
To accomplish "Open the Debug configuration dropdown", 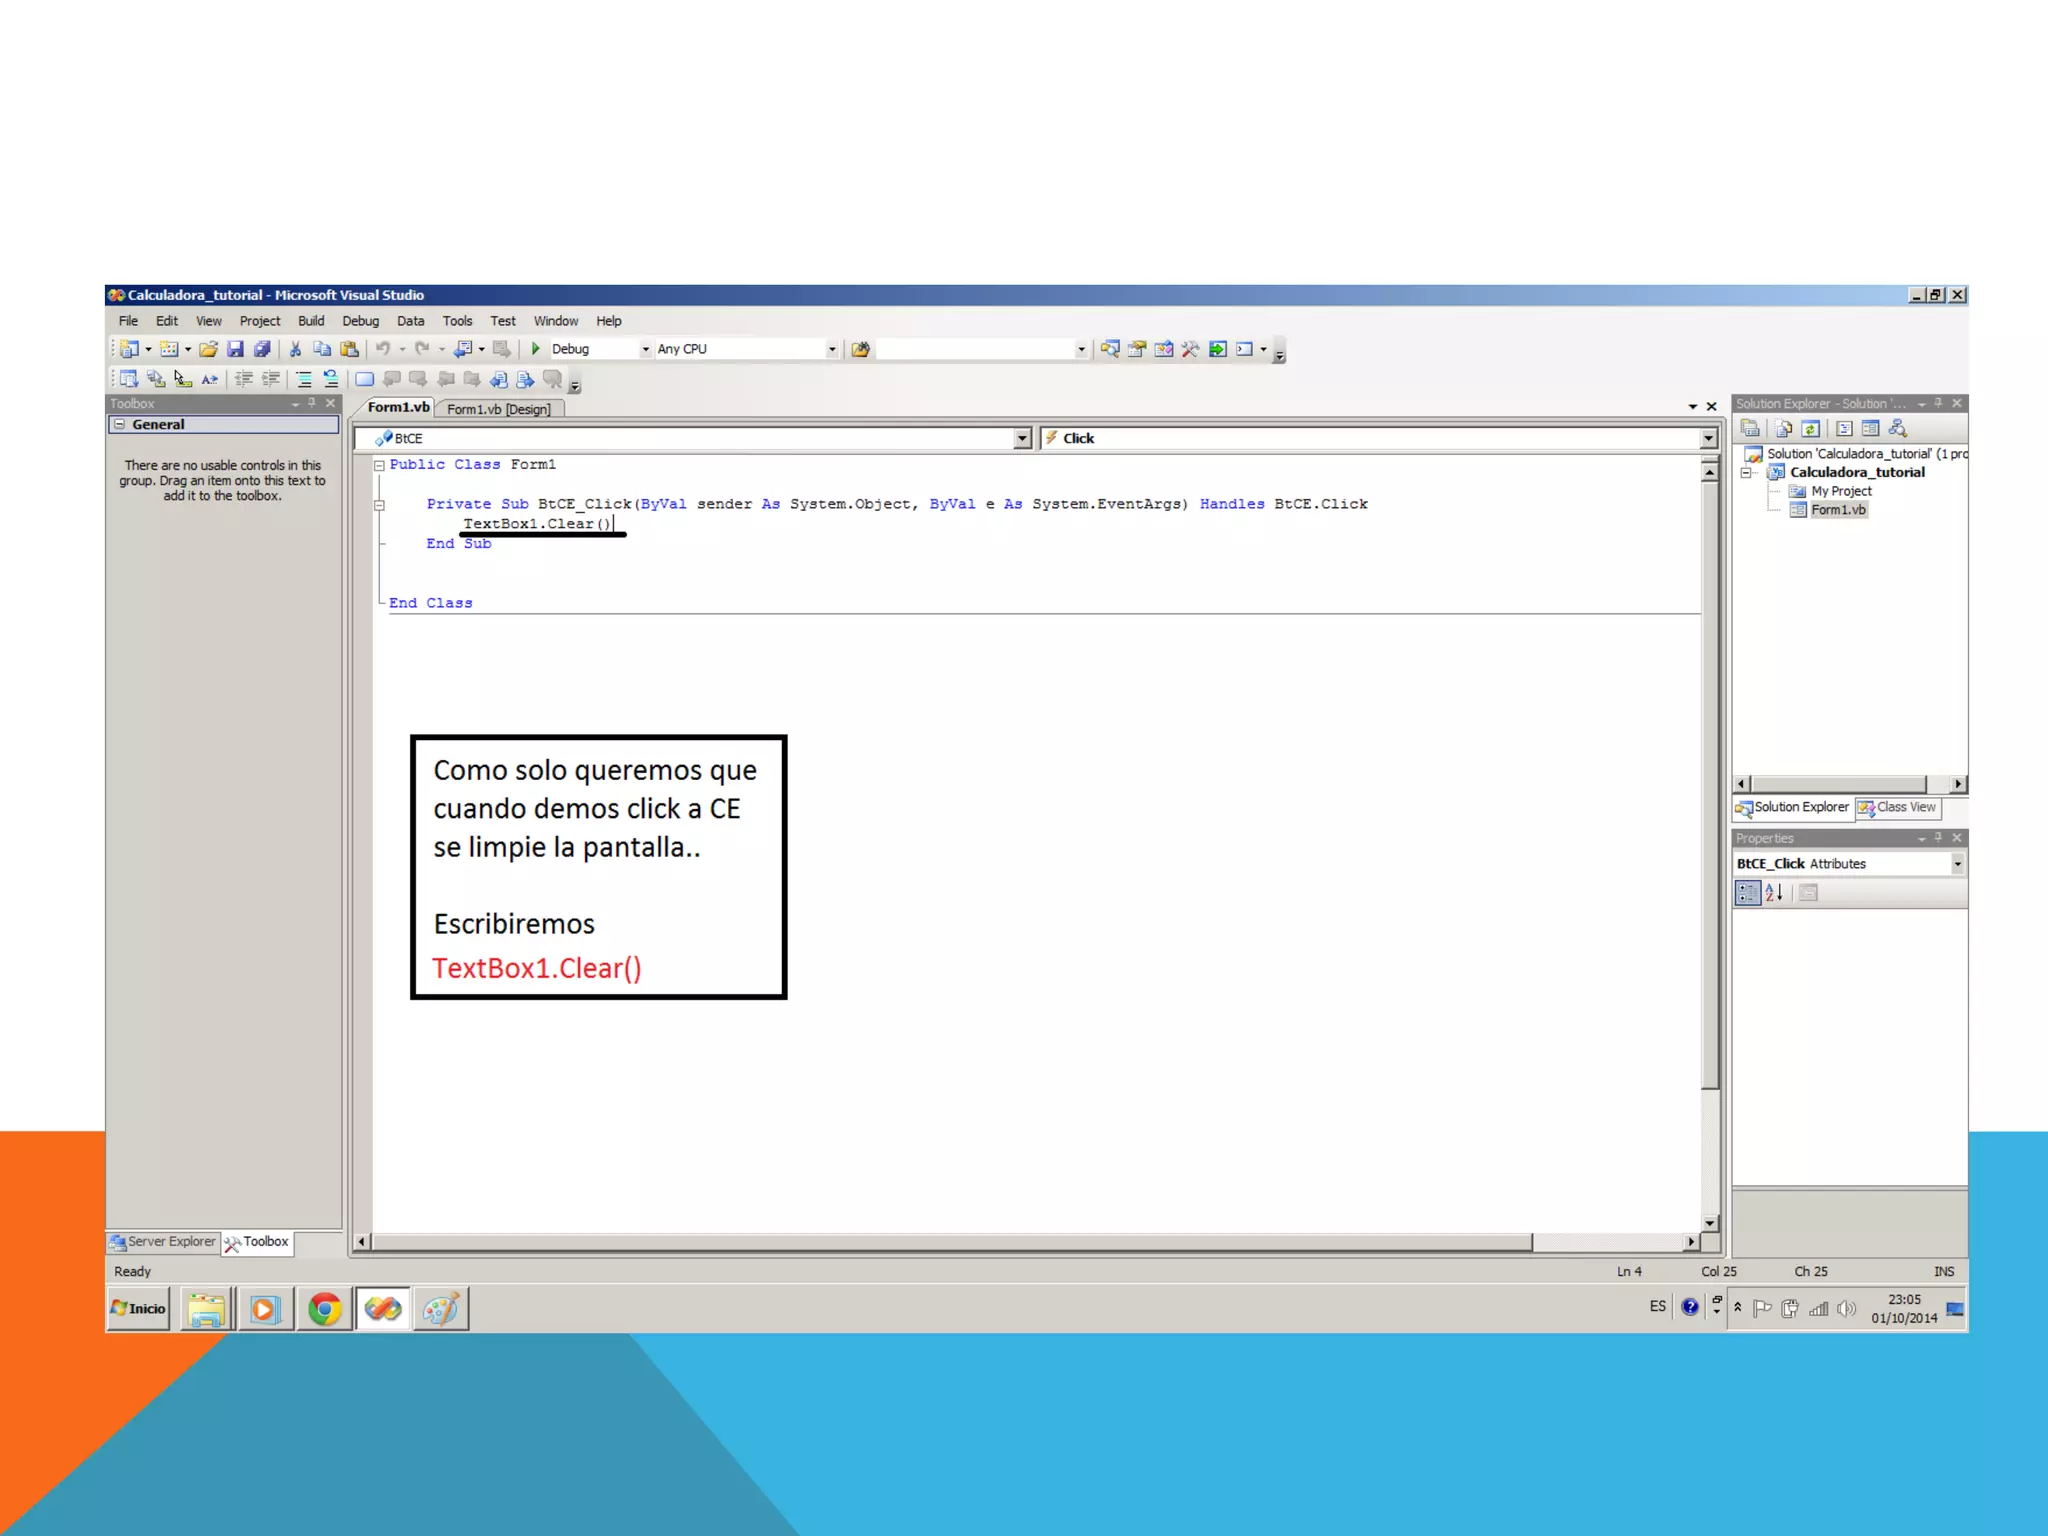I will (645, 349).
